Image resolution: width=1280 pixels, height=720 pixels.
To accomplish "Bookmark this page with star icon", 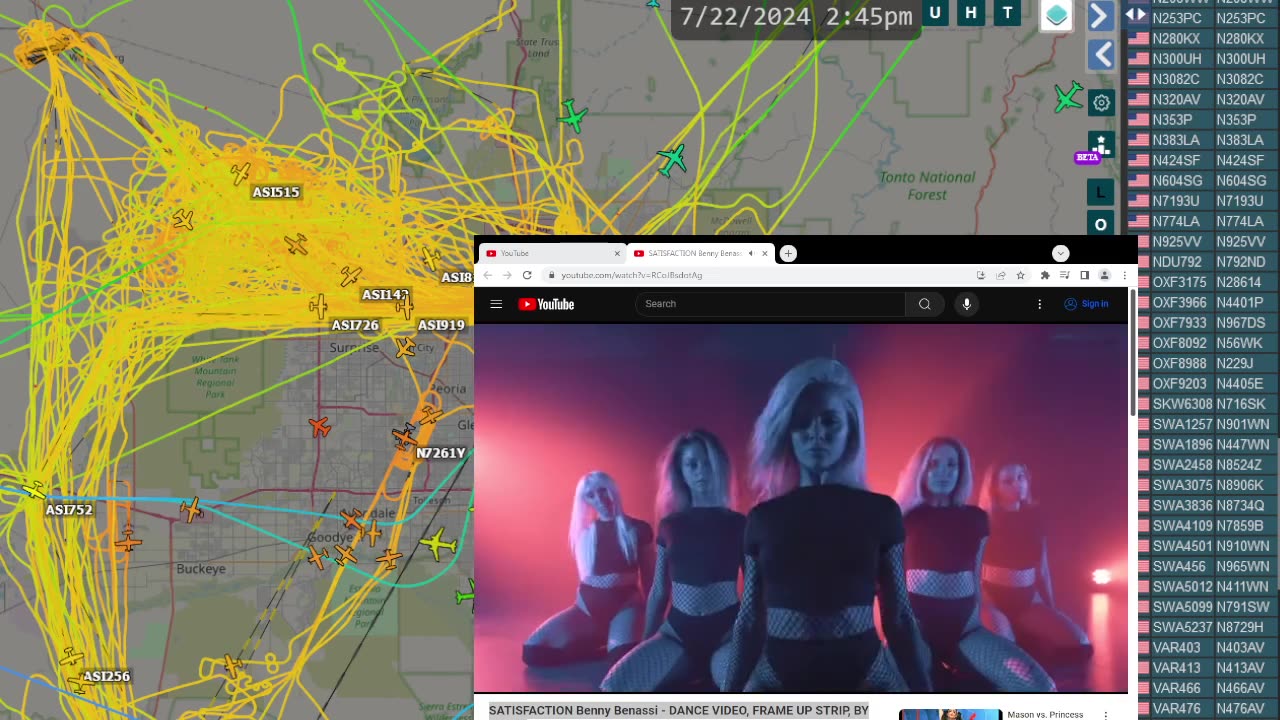I will [1020, 275].
